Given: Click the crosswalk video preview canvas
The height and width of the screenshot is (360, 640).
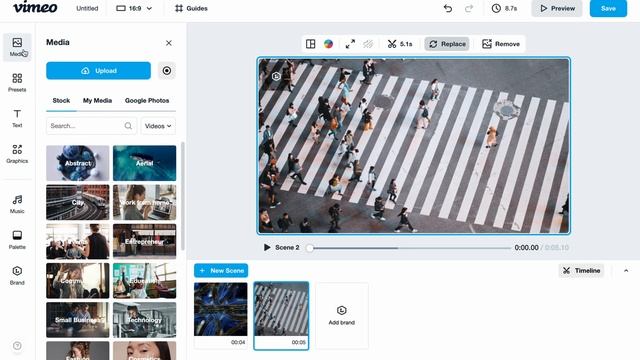Looking at the screenshot, I should coord(413,146).
